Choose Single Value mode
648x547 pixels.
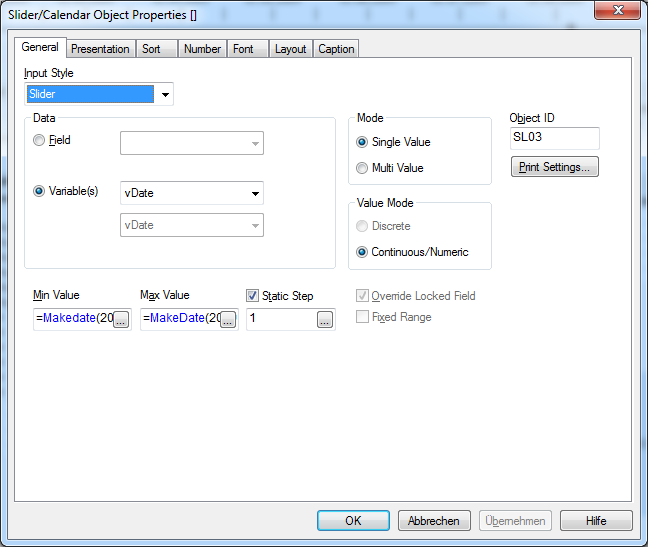362,142
